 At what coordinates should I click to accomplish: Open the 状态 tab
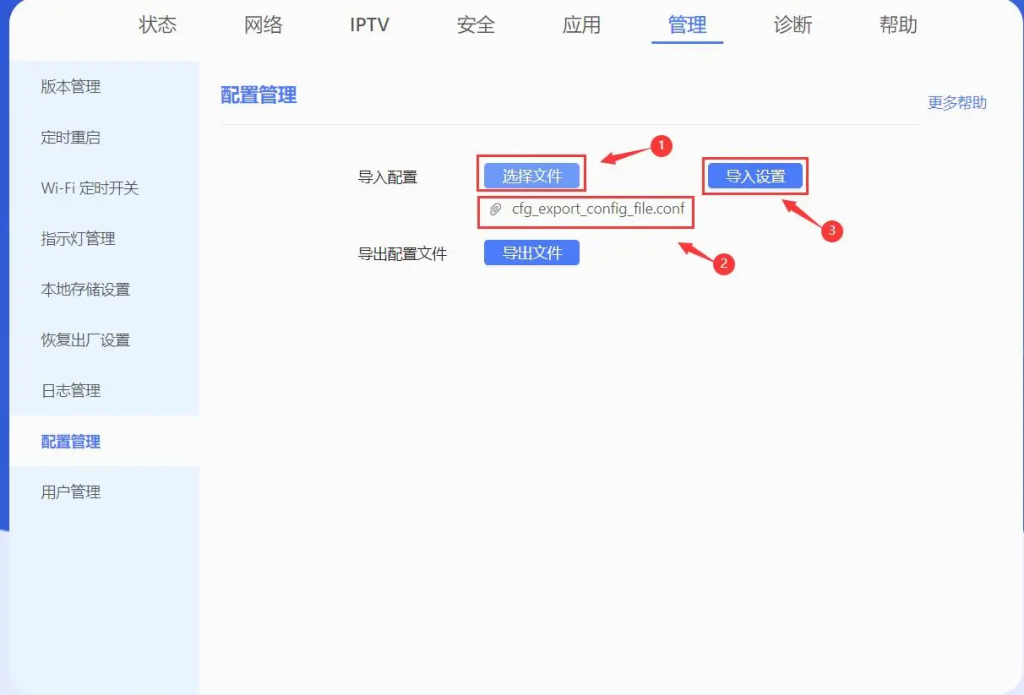[x=157, y=25]
